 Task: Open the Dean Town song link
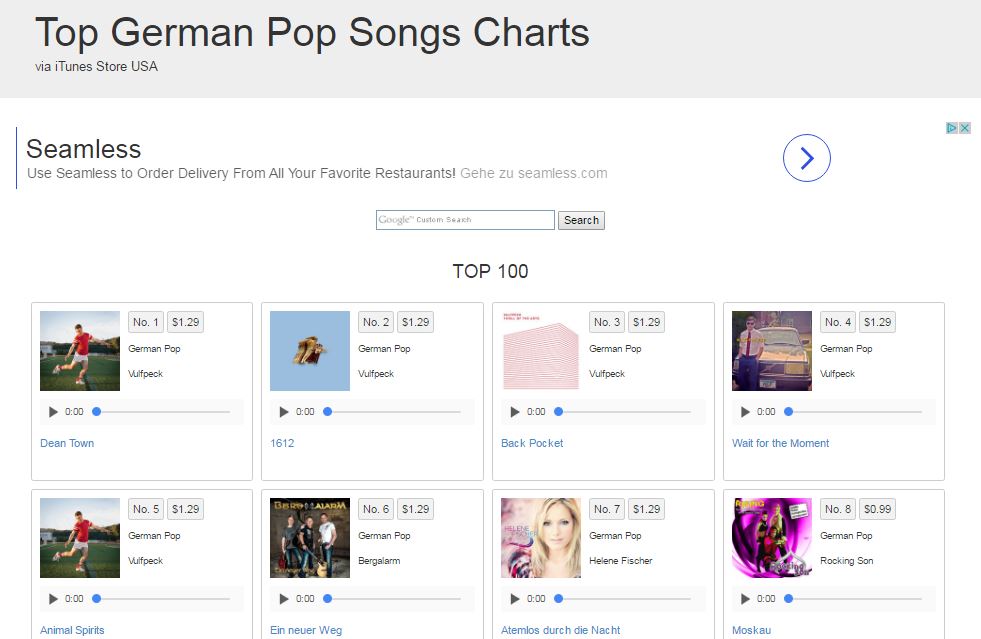pos(67,443)
